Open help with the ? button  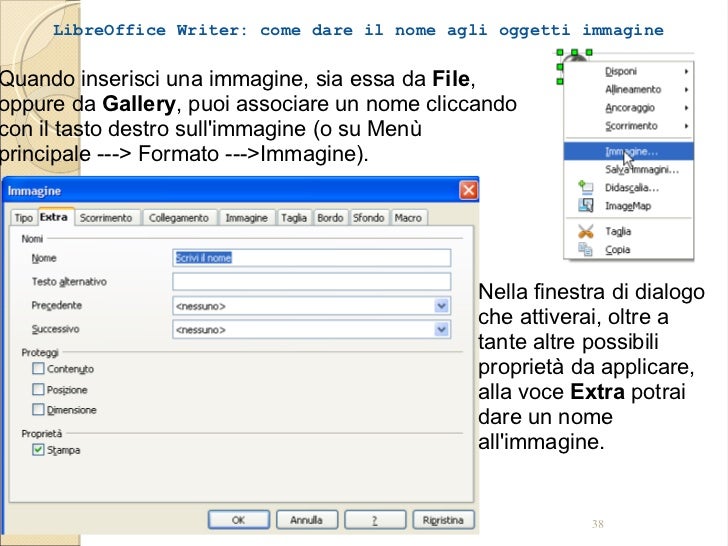click(x=375, y=520)
